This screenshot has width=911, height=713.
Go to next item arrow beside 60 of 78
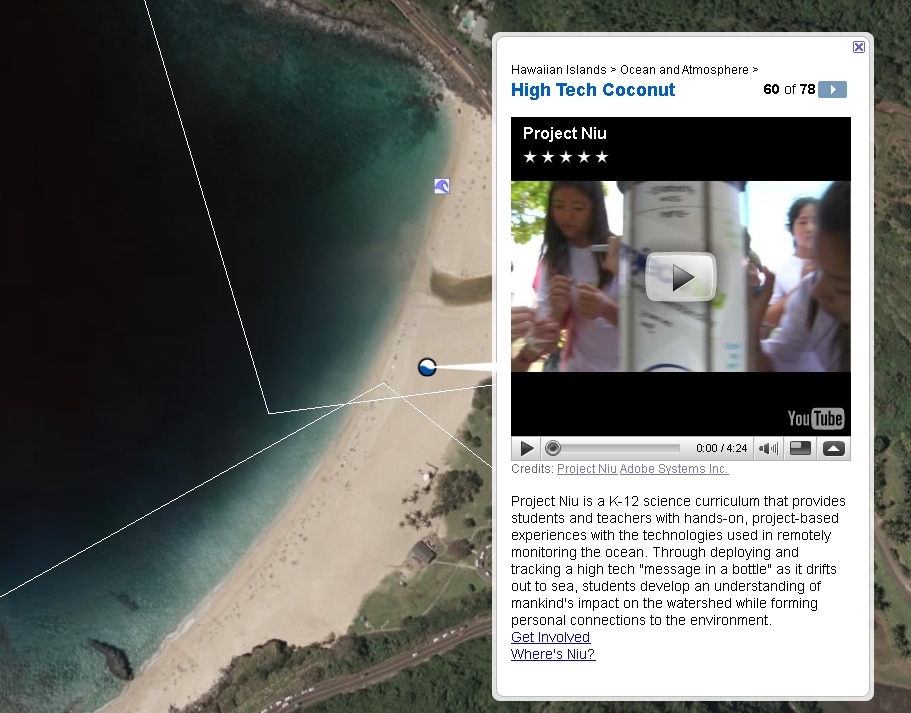click(x=833, y=89)
